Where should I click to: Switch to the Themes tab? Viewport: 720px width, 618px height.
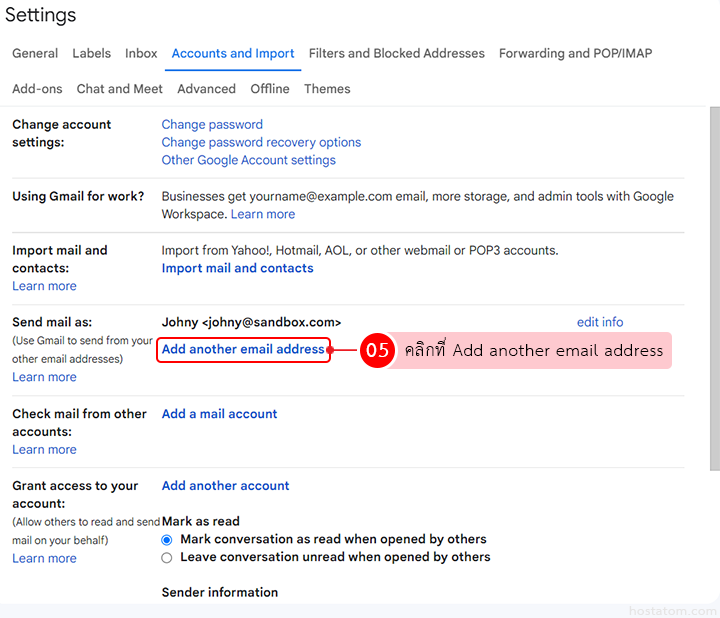coord(327,89)
